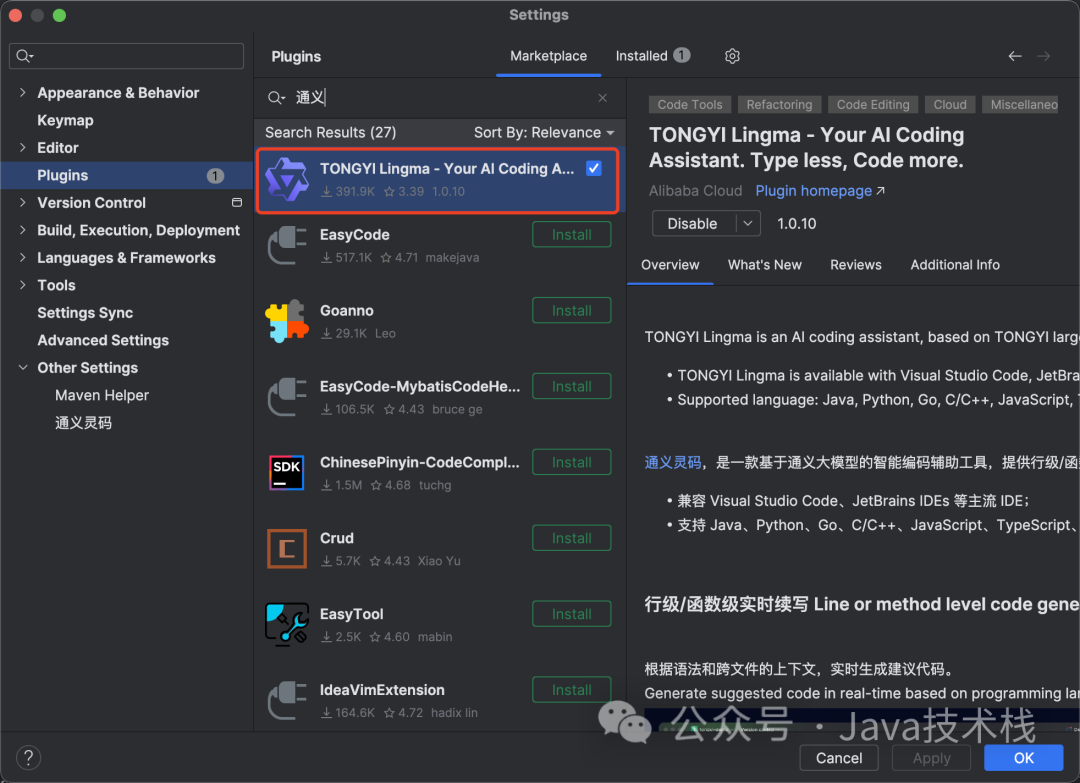The image size is (1080, 783).
Task: Clear the plugin search text
Action: [603, 98]
